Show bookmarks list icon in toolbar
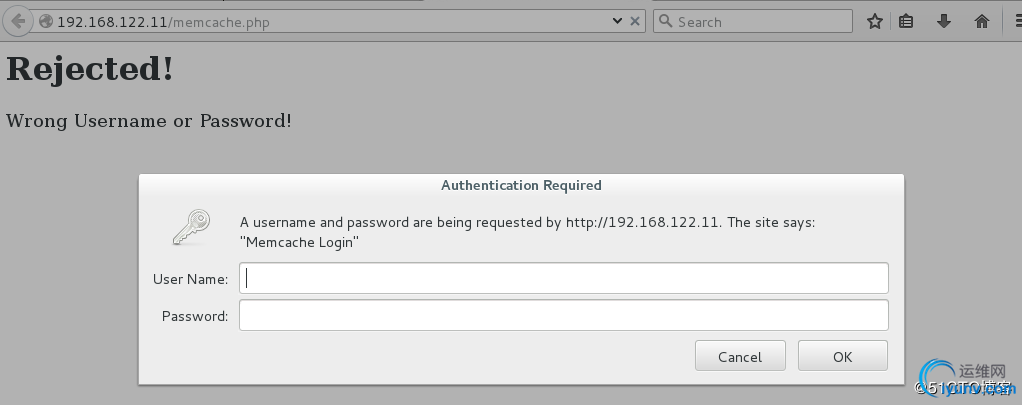The height and width of the screenshot is (405, 1022). [x=906, y=21]
